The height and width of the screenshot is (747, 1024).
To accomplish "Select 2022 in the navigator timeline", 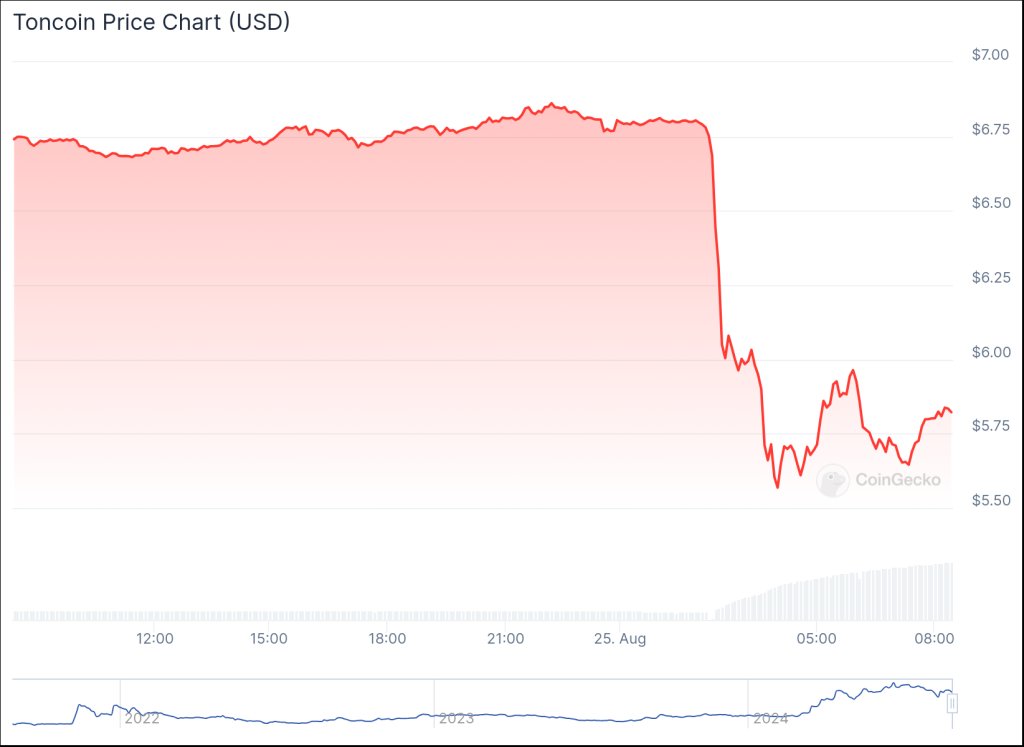I will click(141, 718).
